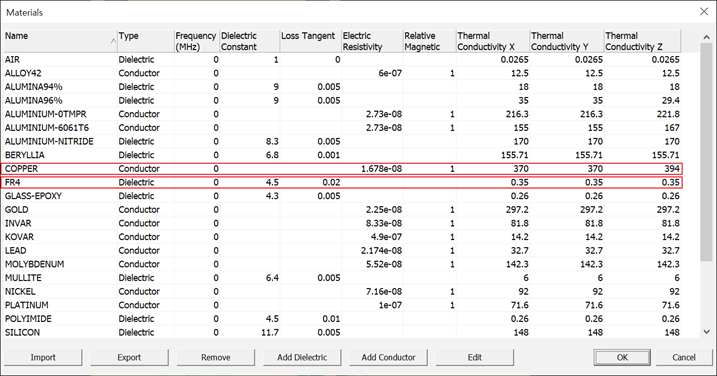Click ALUMINIUM-6061T6 conductivity Z value 167
Viewport: 717px width, 376px height.
coord(672,128)
